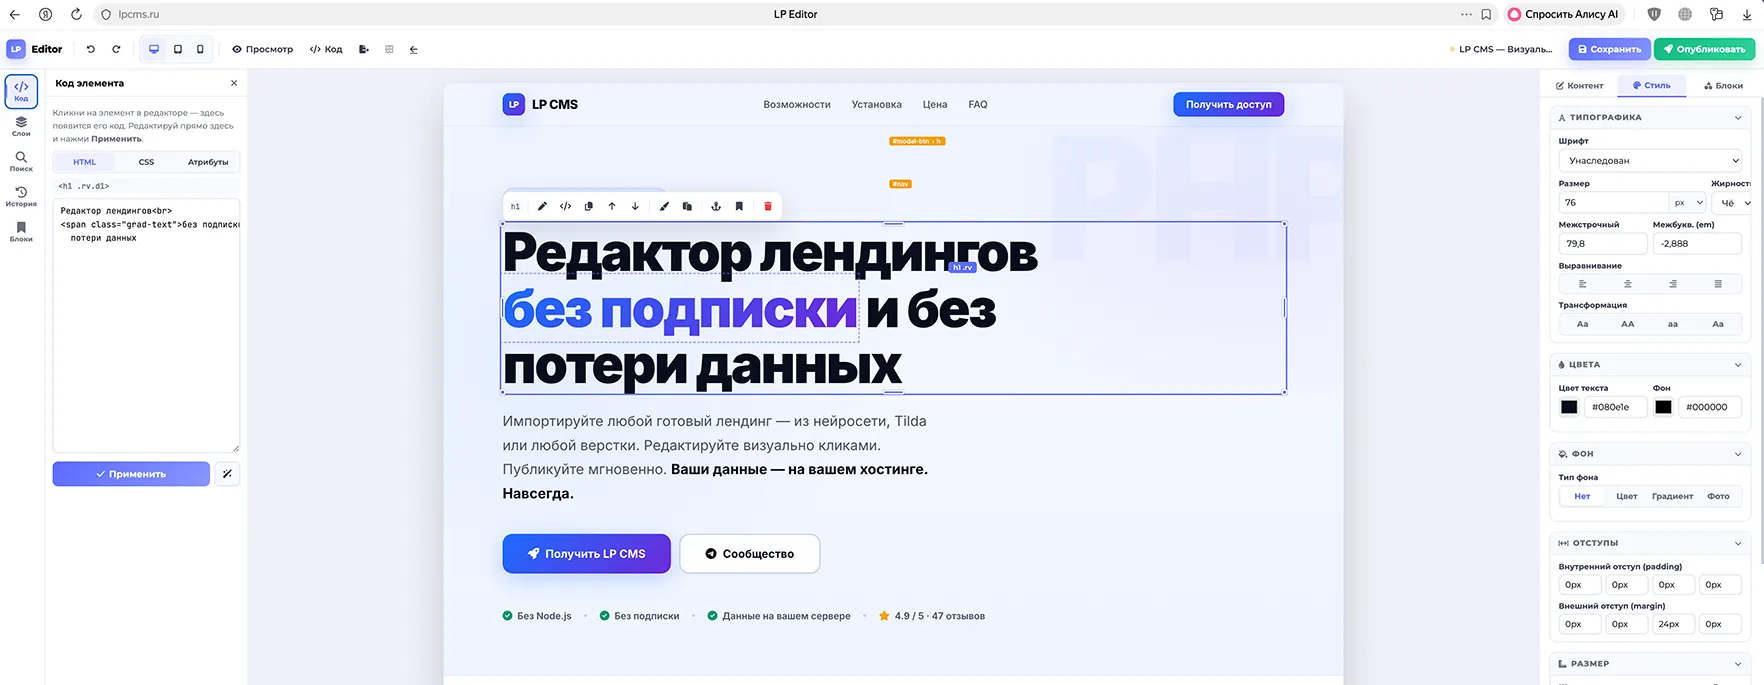Close the Код элемента panel
Screen dimensions: 1764x685
234,83
